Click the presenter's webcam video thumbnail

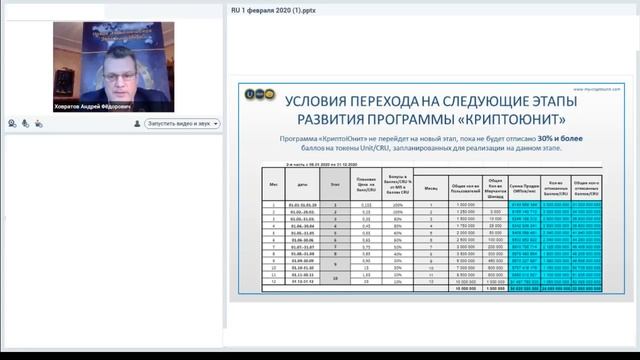113,67
